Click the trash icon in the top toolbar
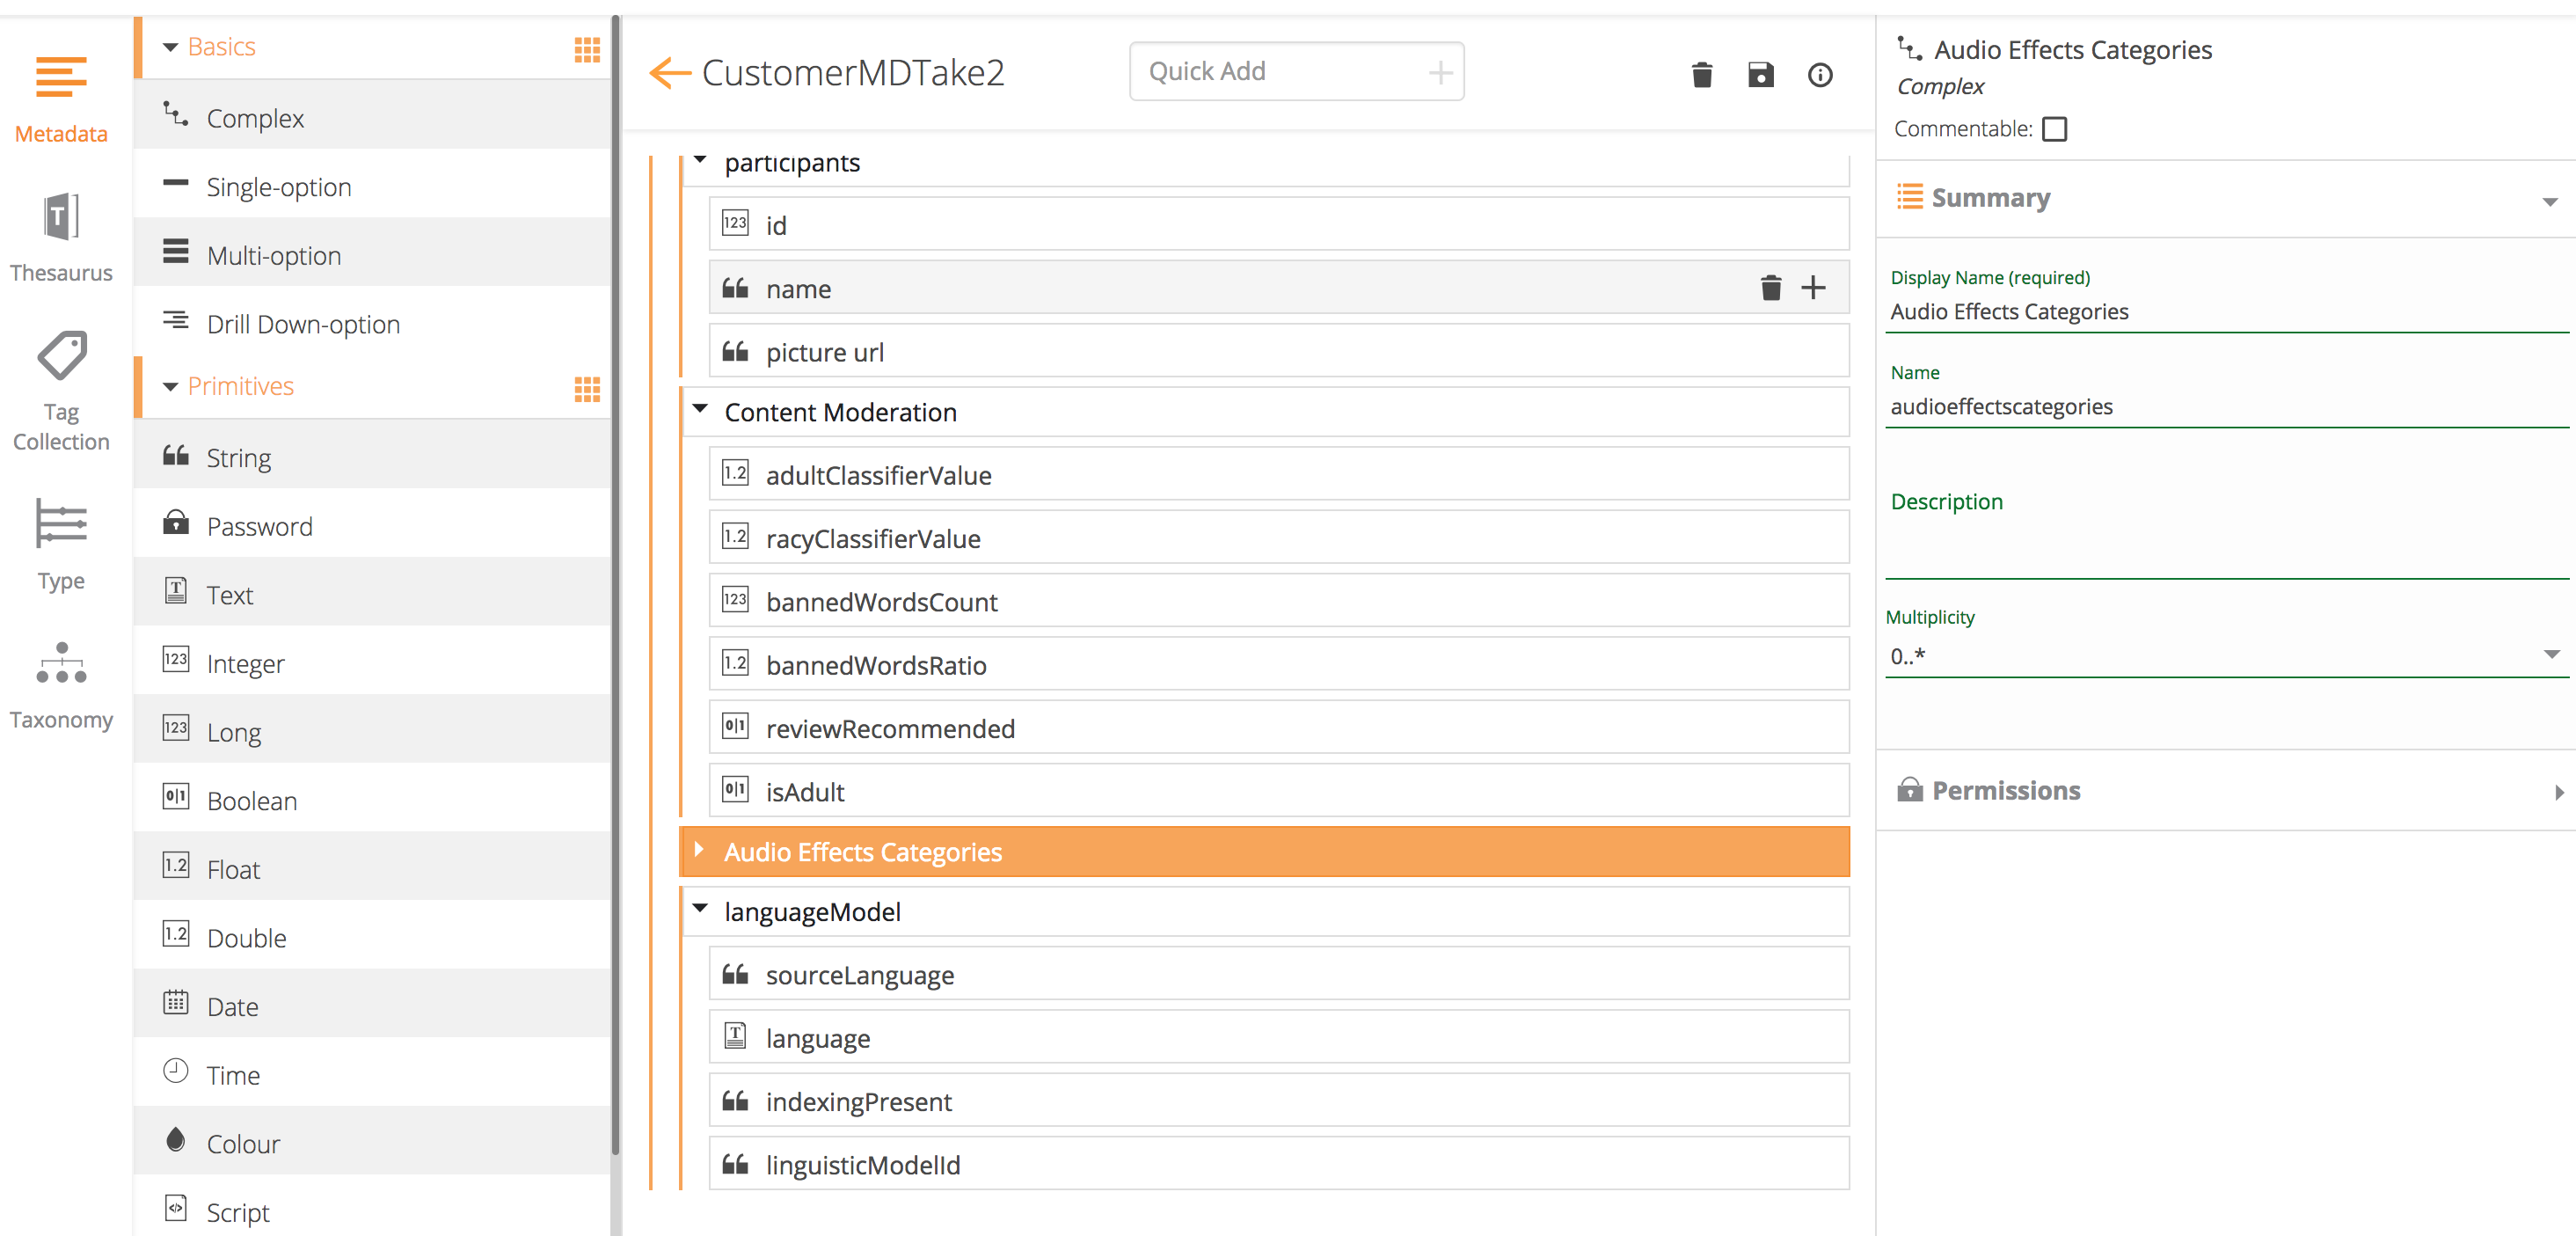2576x1236 pixels. click(1701, 74)
